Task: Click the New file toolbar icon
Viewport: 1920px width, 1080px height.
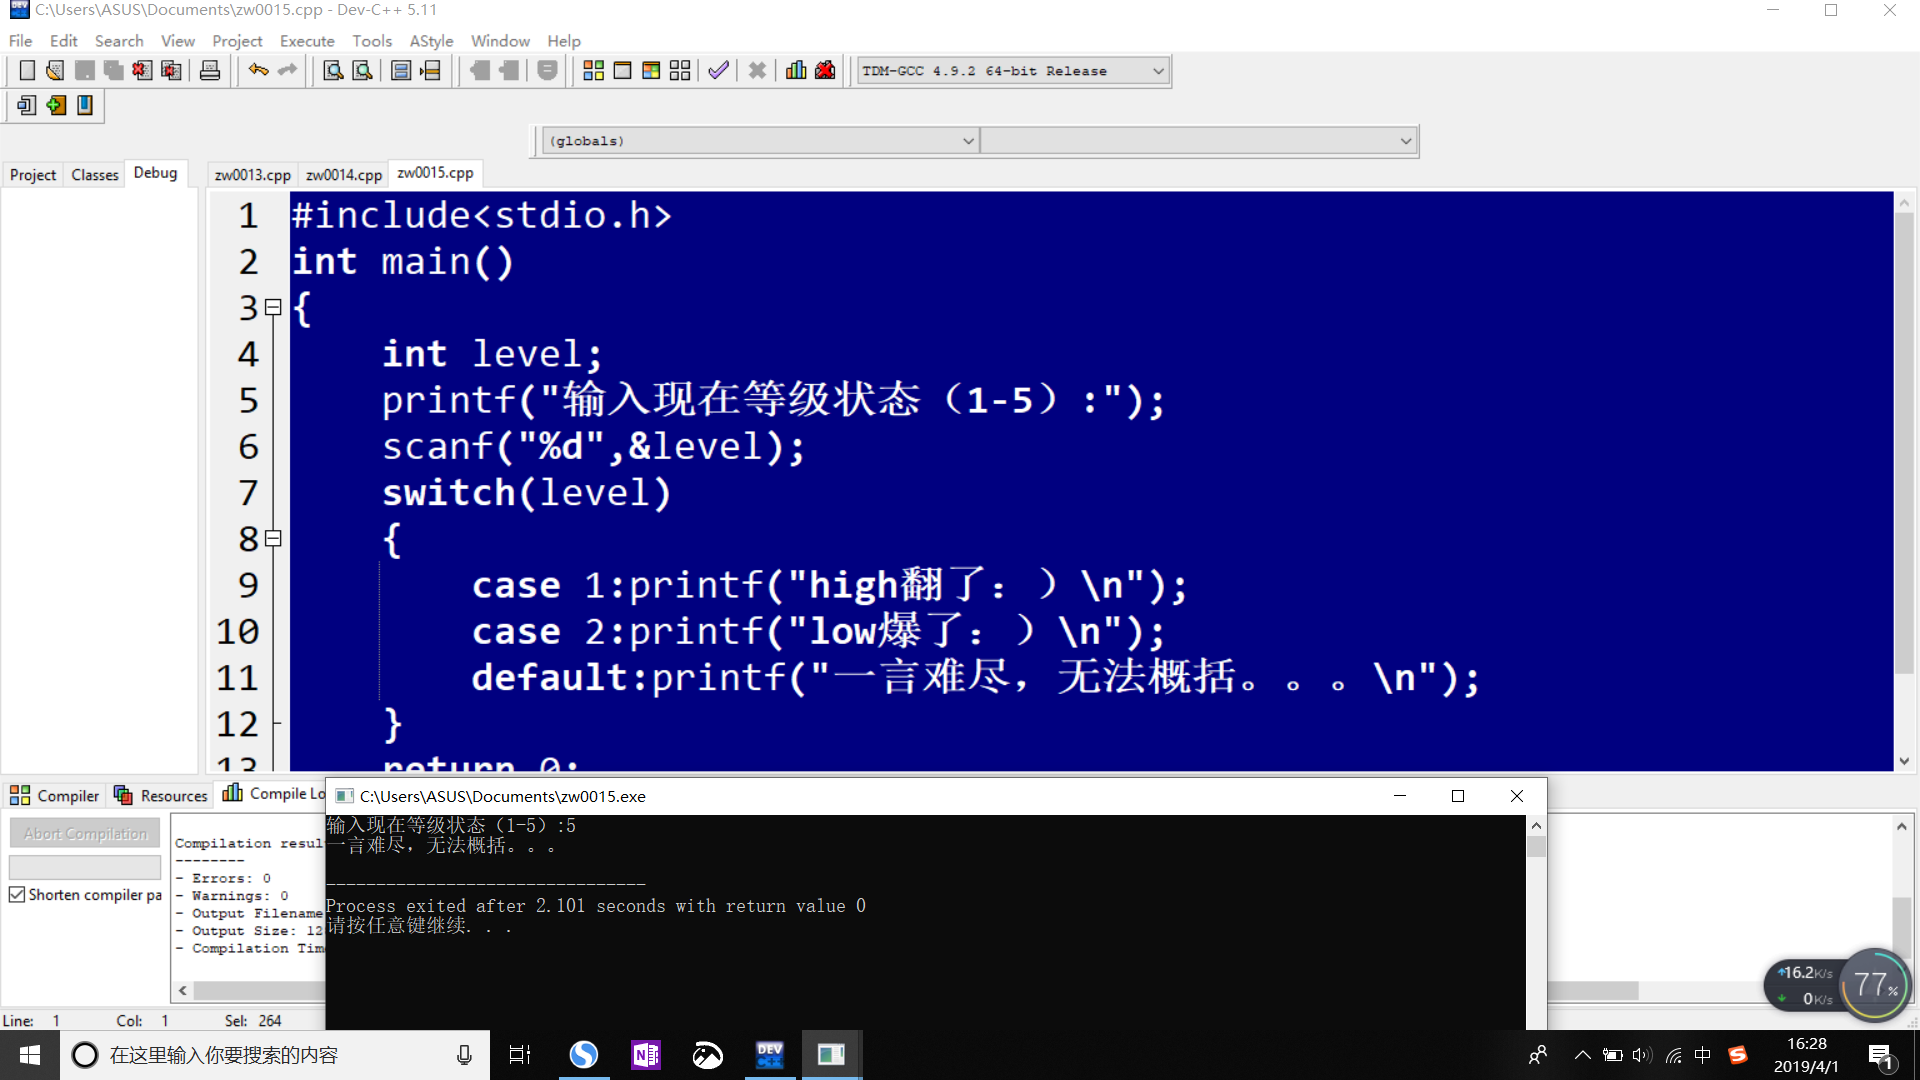Action: tap(27, 71)
